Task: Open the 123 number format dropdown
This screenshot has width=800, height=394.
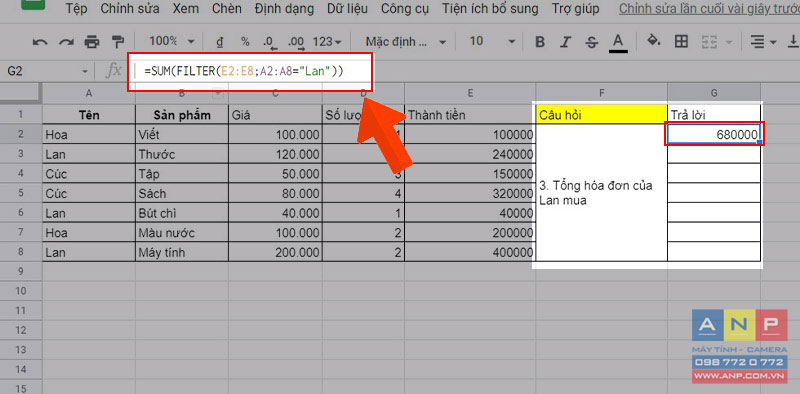Action: pos(327,41)
